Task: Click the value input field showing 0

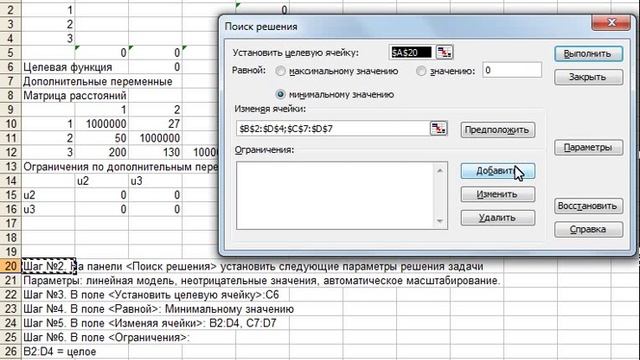Action: point(512,70)
